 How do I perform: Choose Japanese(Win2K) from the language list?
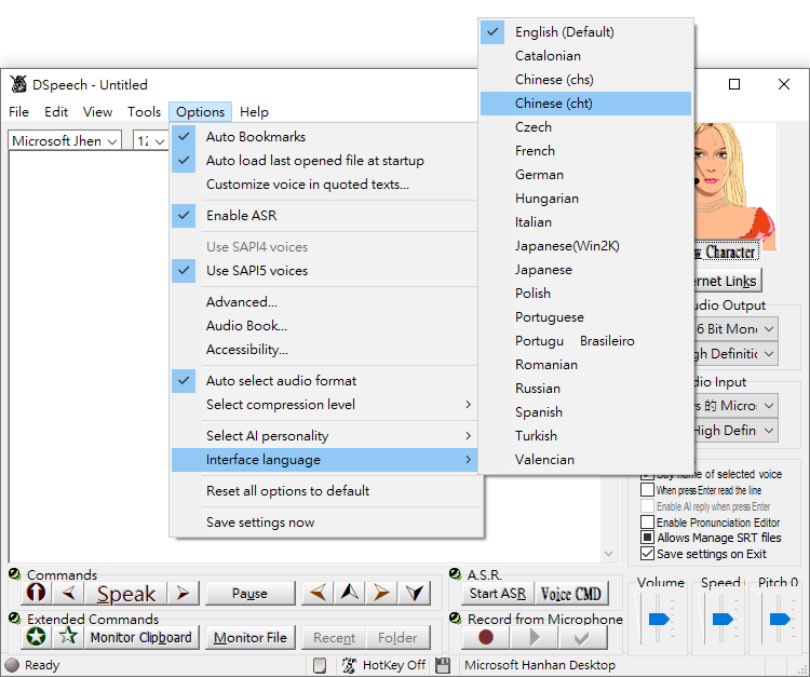tap(586, 246)
